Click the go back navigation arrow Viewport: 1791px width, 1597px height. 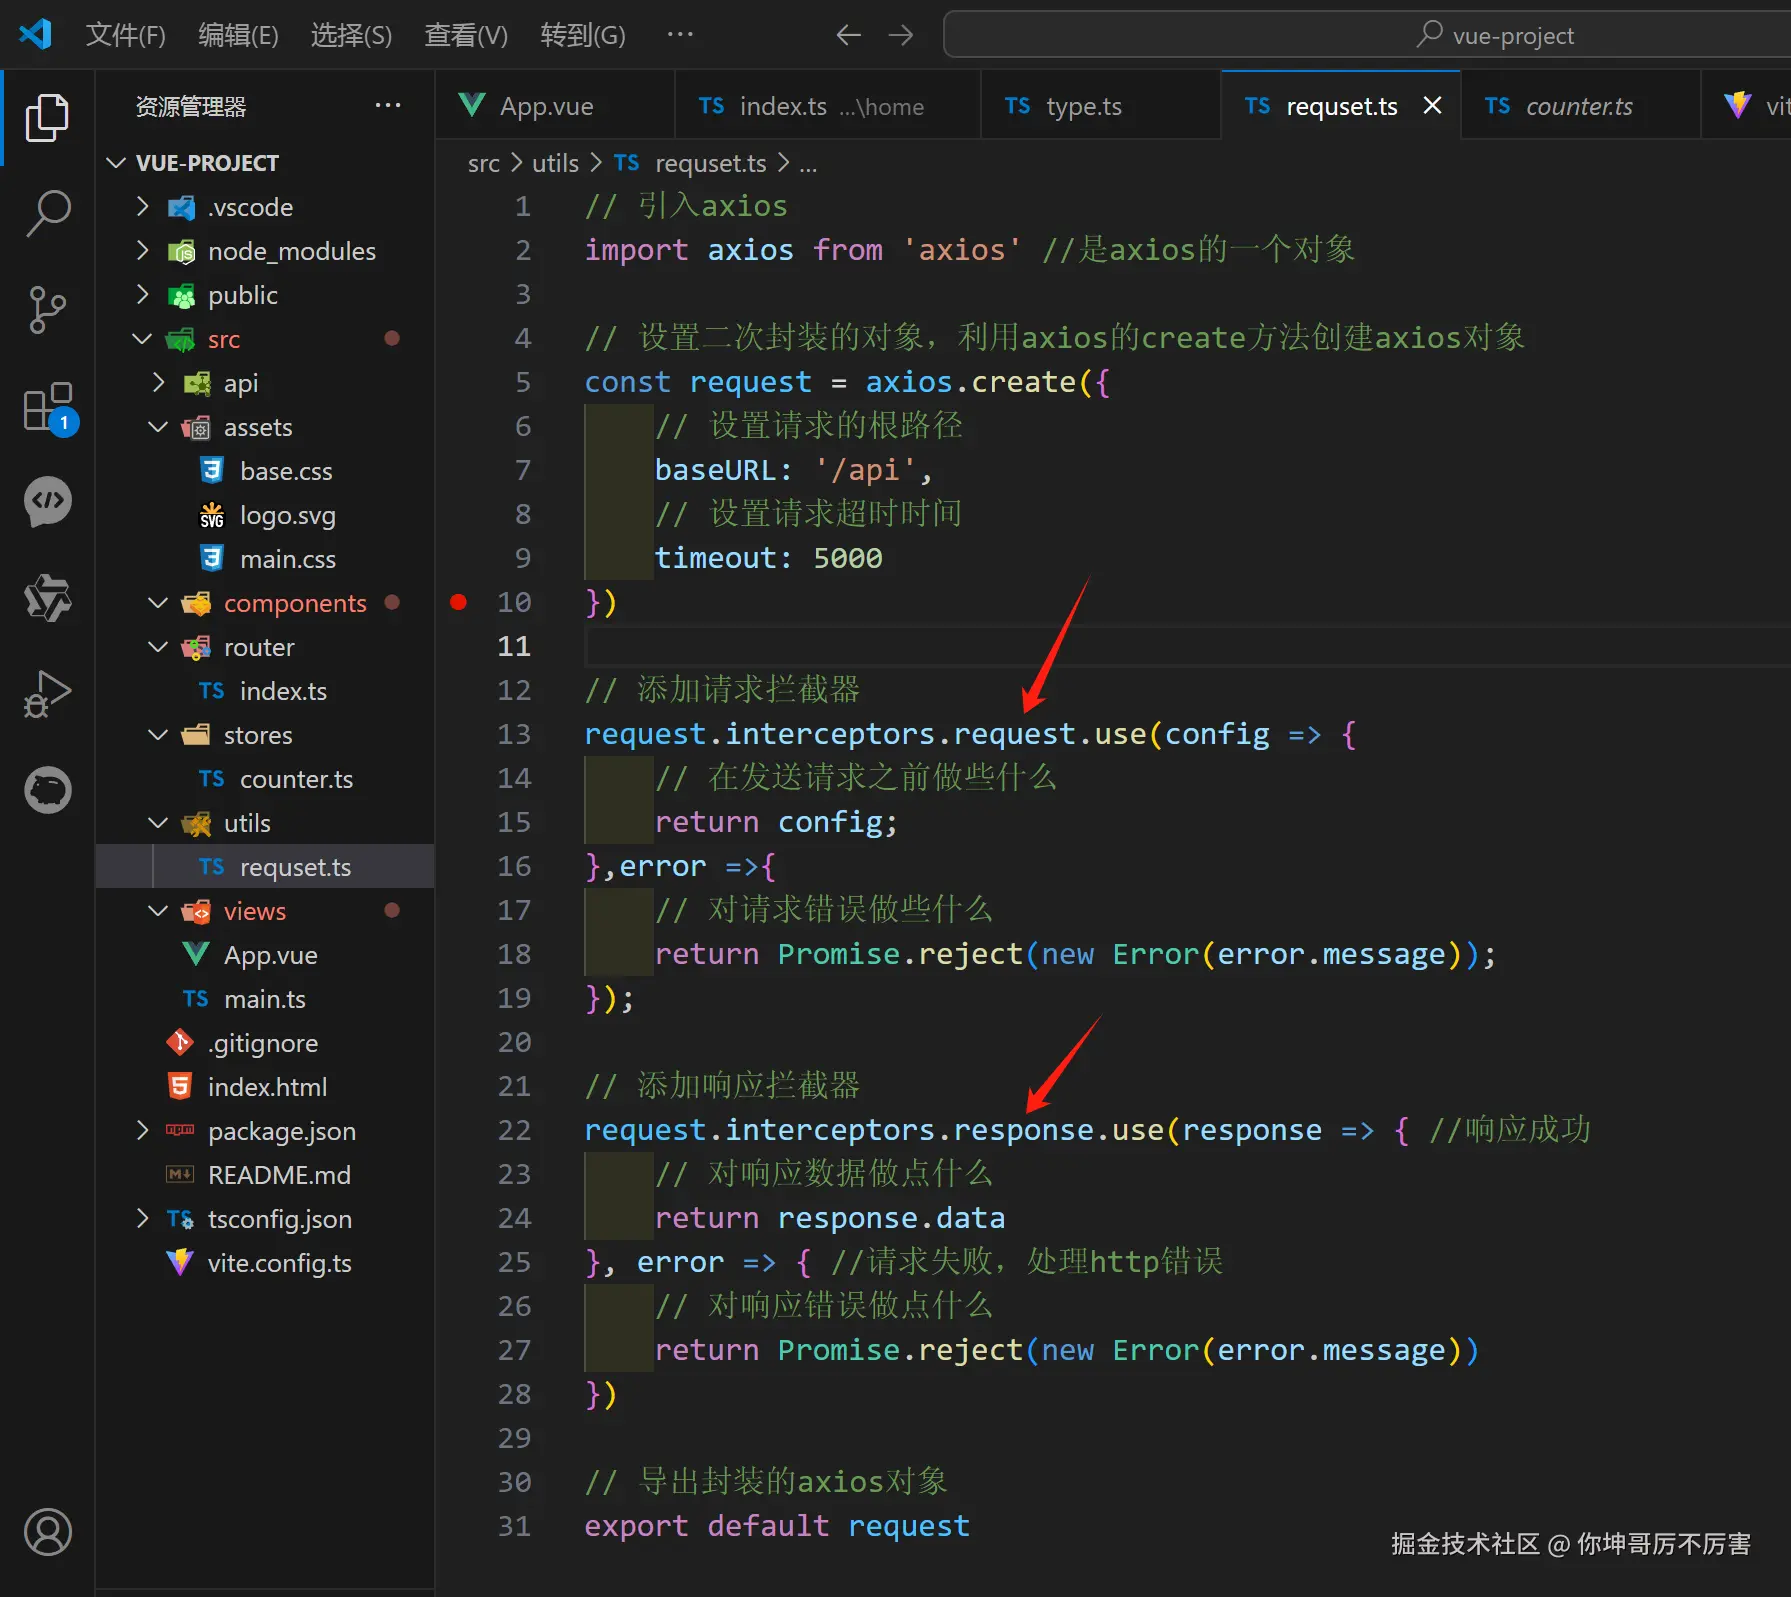point(848,36)
